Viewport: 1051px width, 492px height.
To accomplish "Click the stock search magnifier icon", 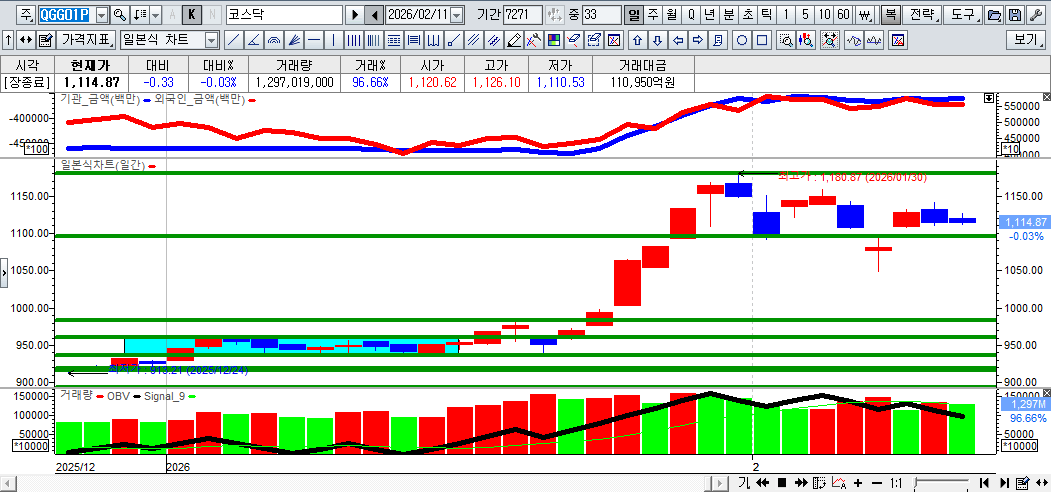I will click(x=120, y=15).
